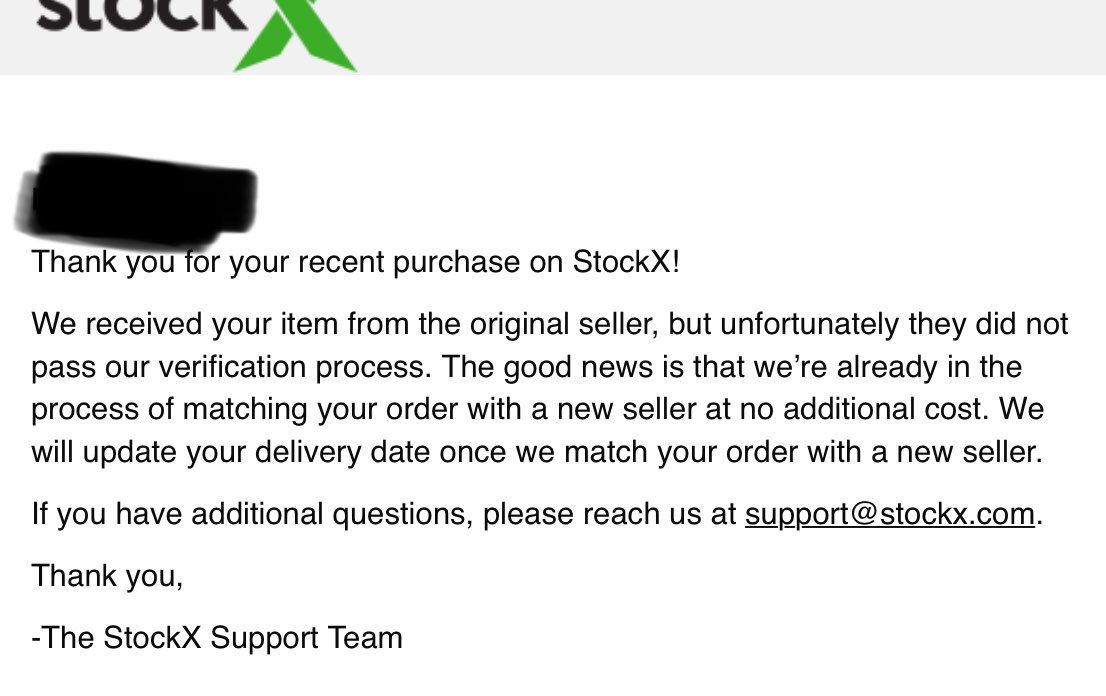Click the text "If you have additional questions"
The height and width of the screenshot is (696, 1106).
pos(252,514)
